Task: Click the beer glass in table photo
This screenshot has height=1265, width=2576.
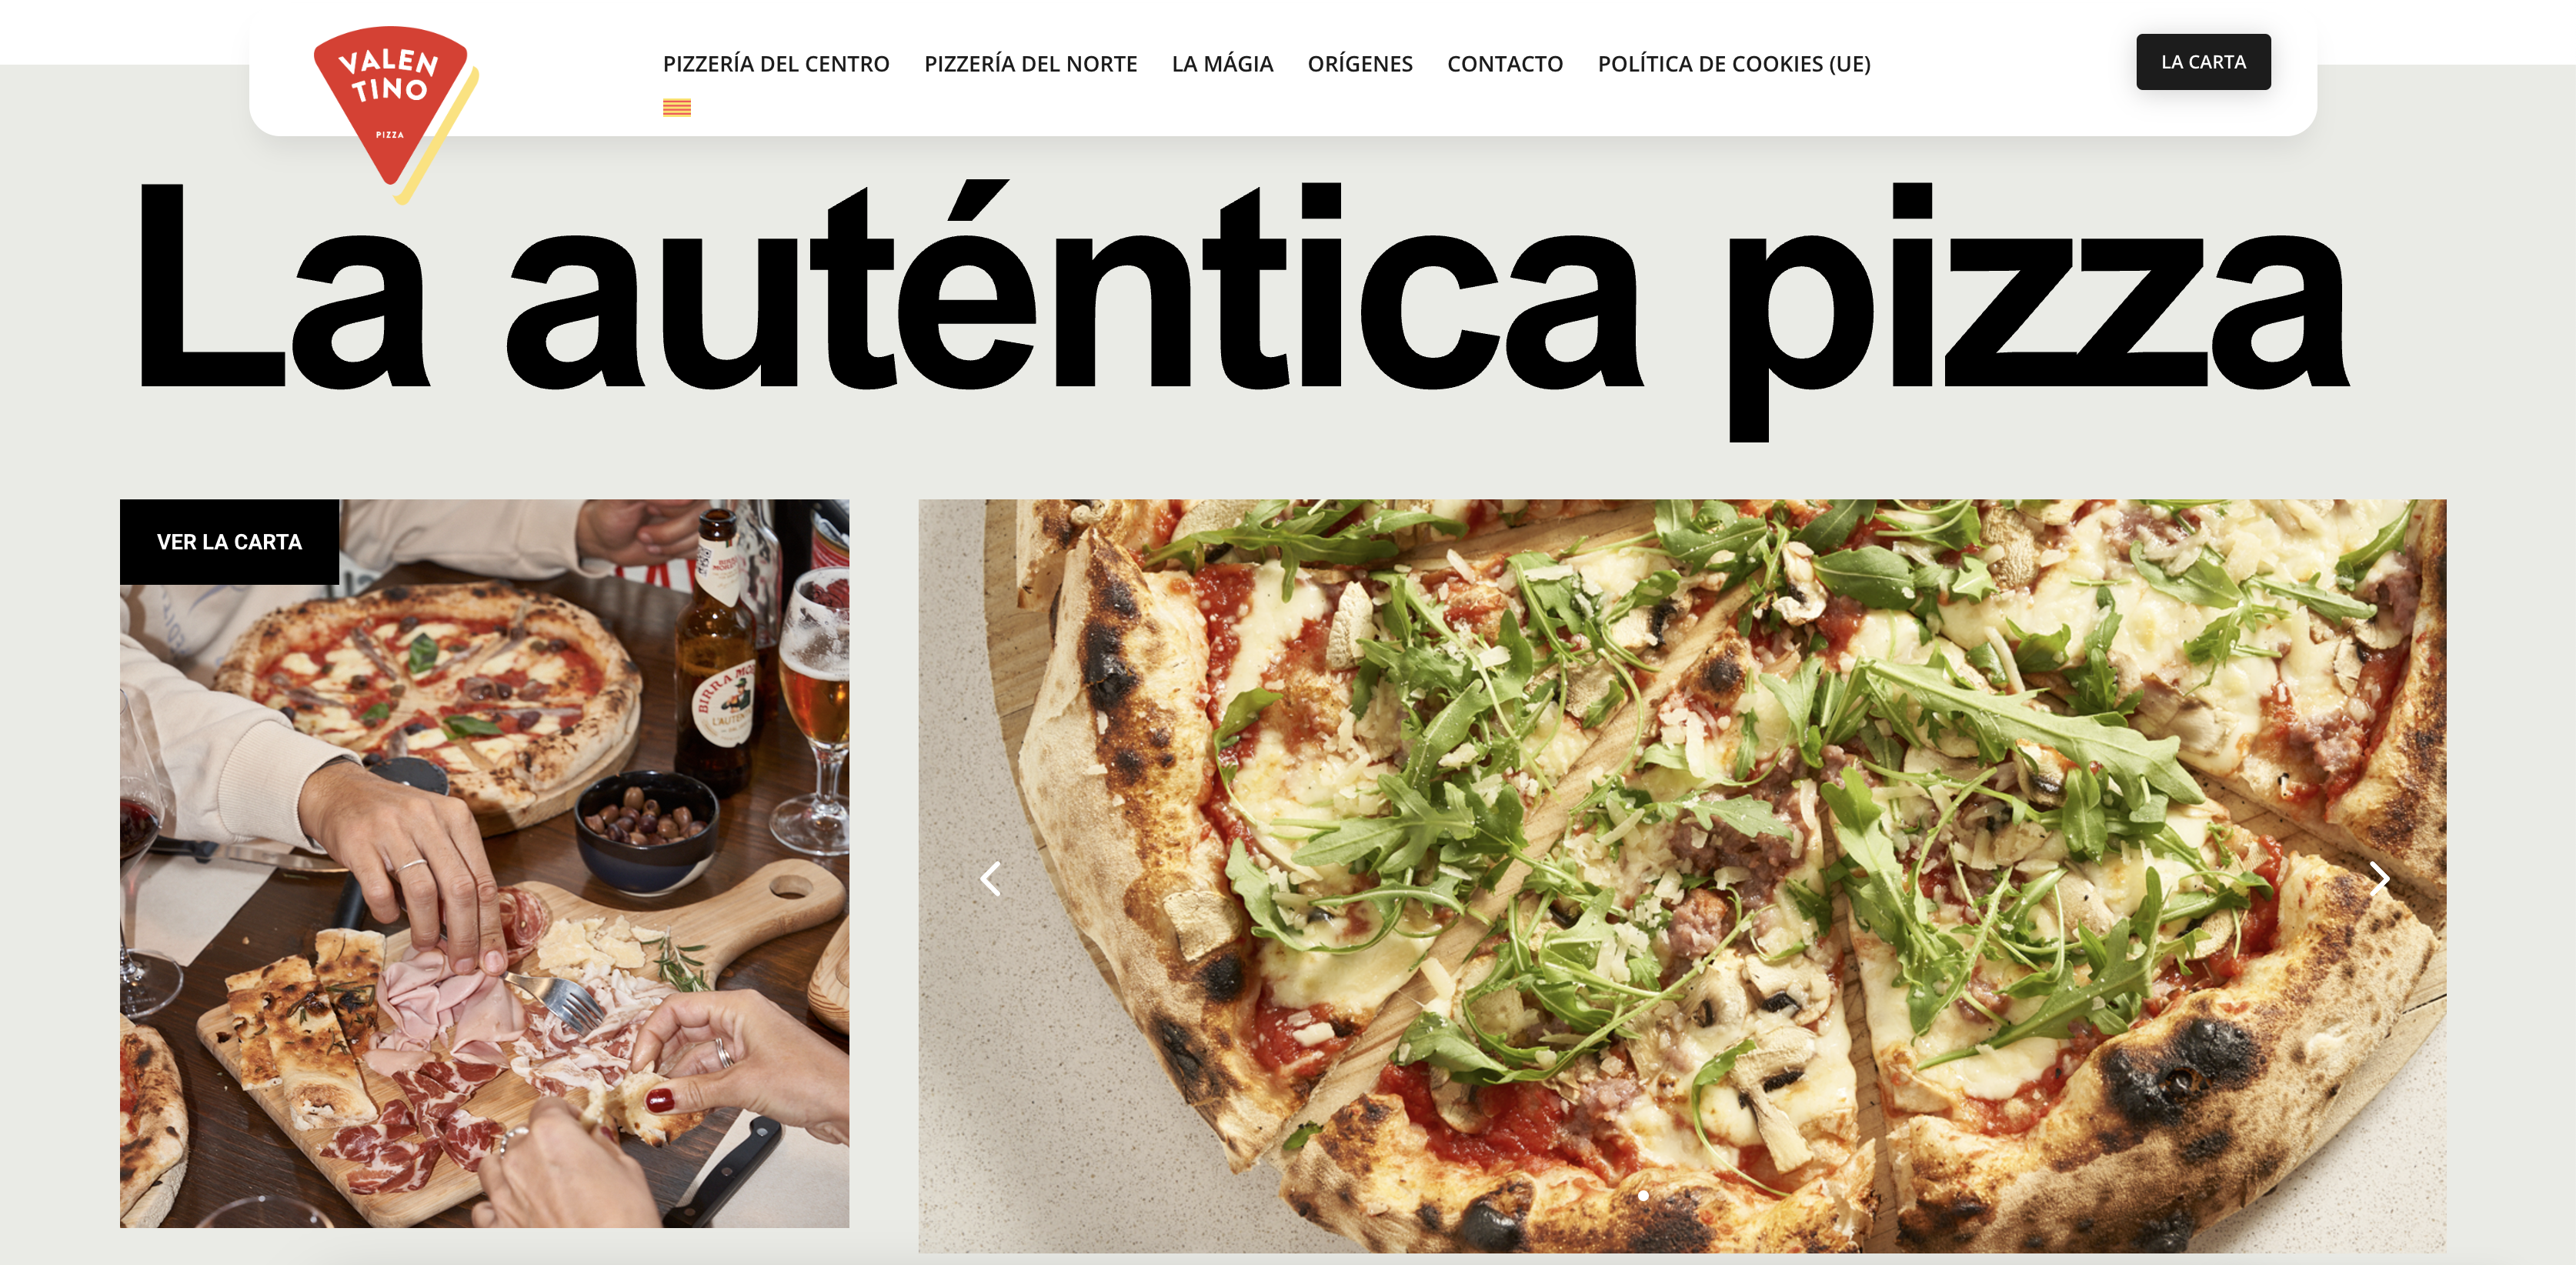Action: 815,710
